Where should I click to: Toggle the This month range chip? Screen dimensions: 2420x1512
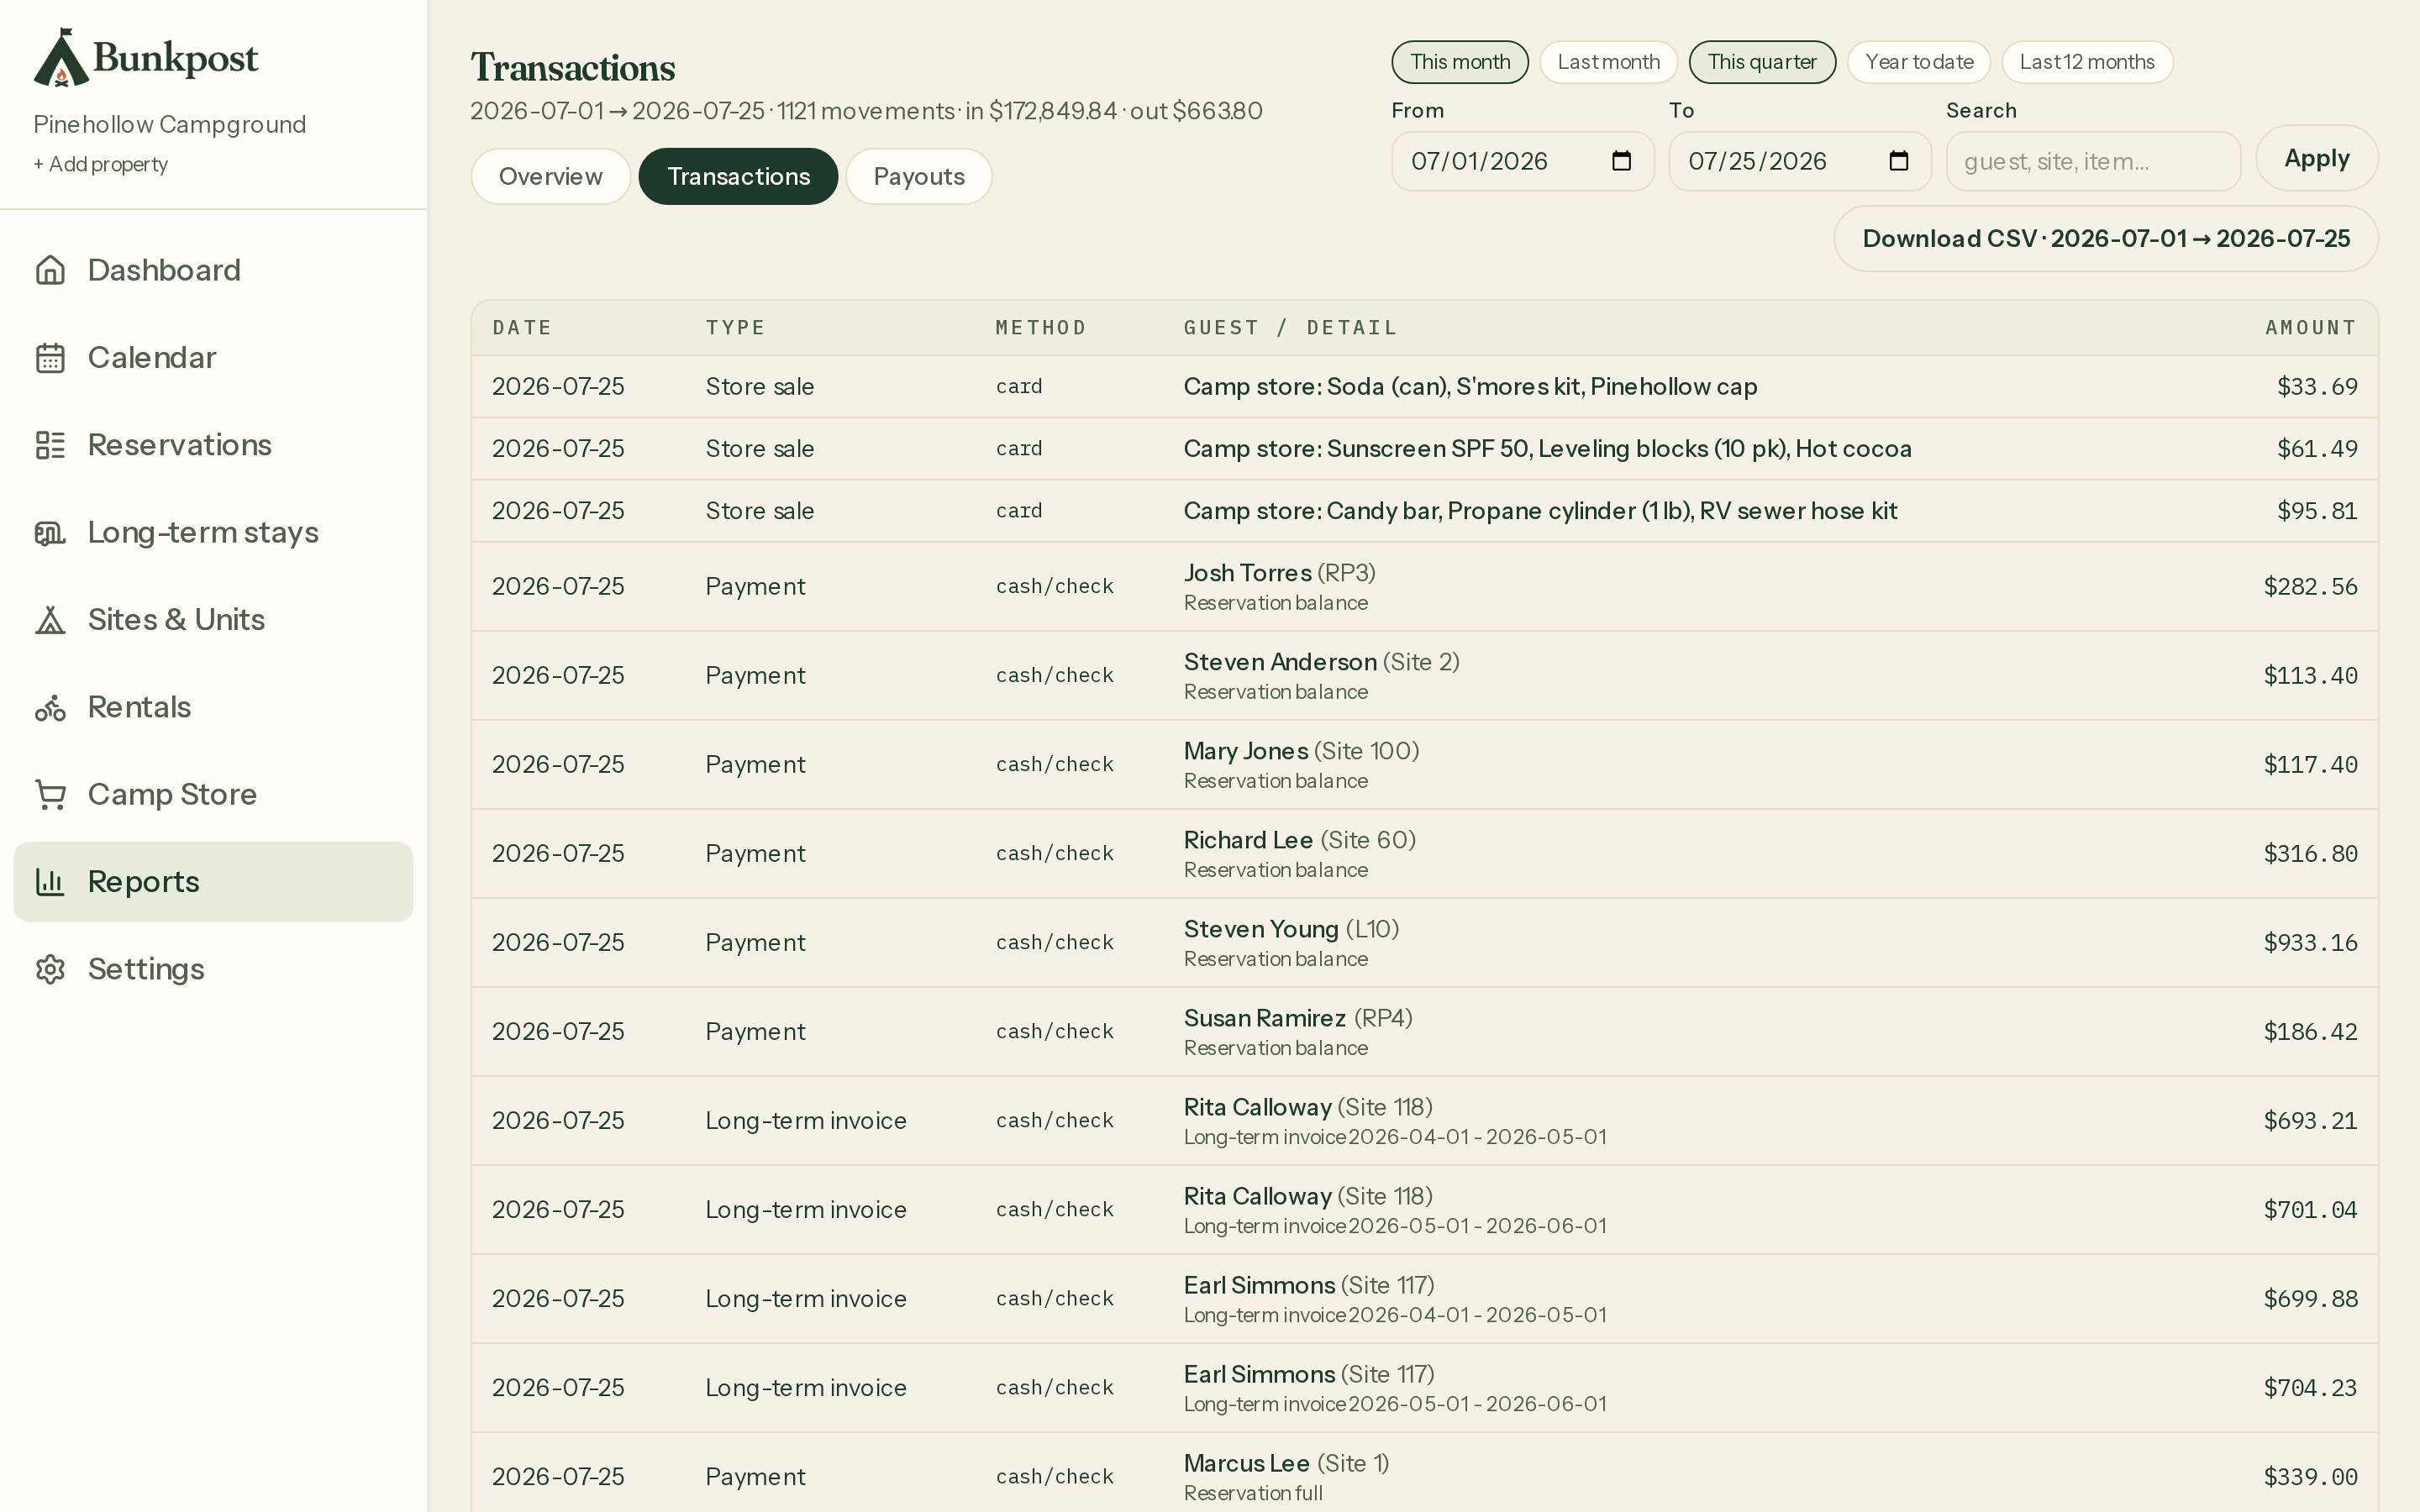tap(1460, 62)
